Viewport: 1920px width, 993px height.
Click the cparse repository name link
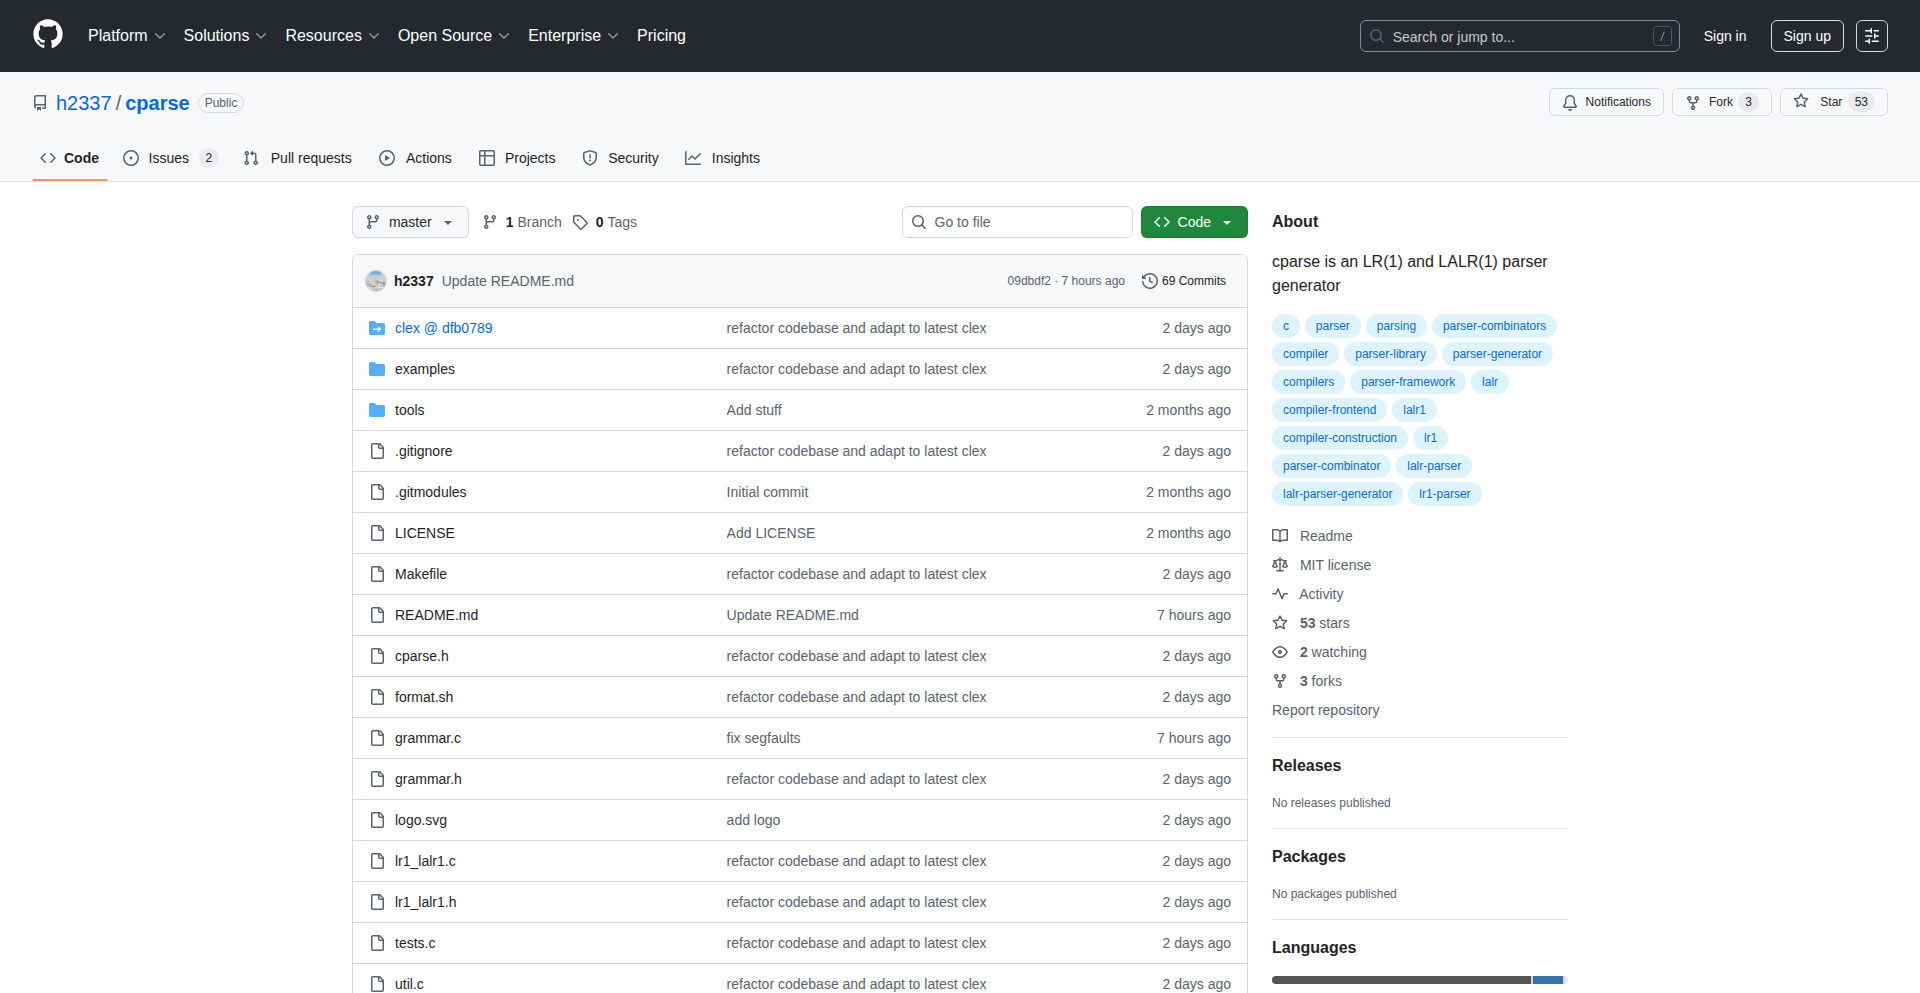click(x=157, y=103)
